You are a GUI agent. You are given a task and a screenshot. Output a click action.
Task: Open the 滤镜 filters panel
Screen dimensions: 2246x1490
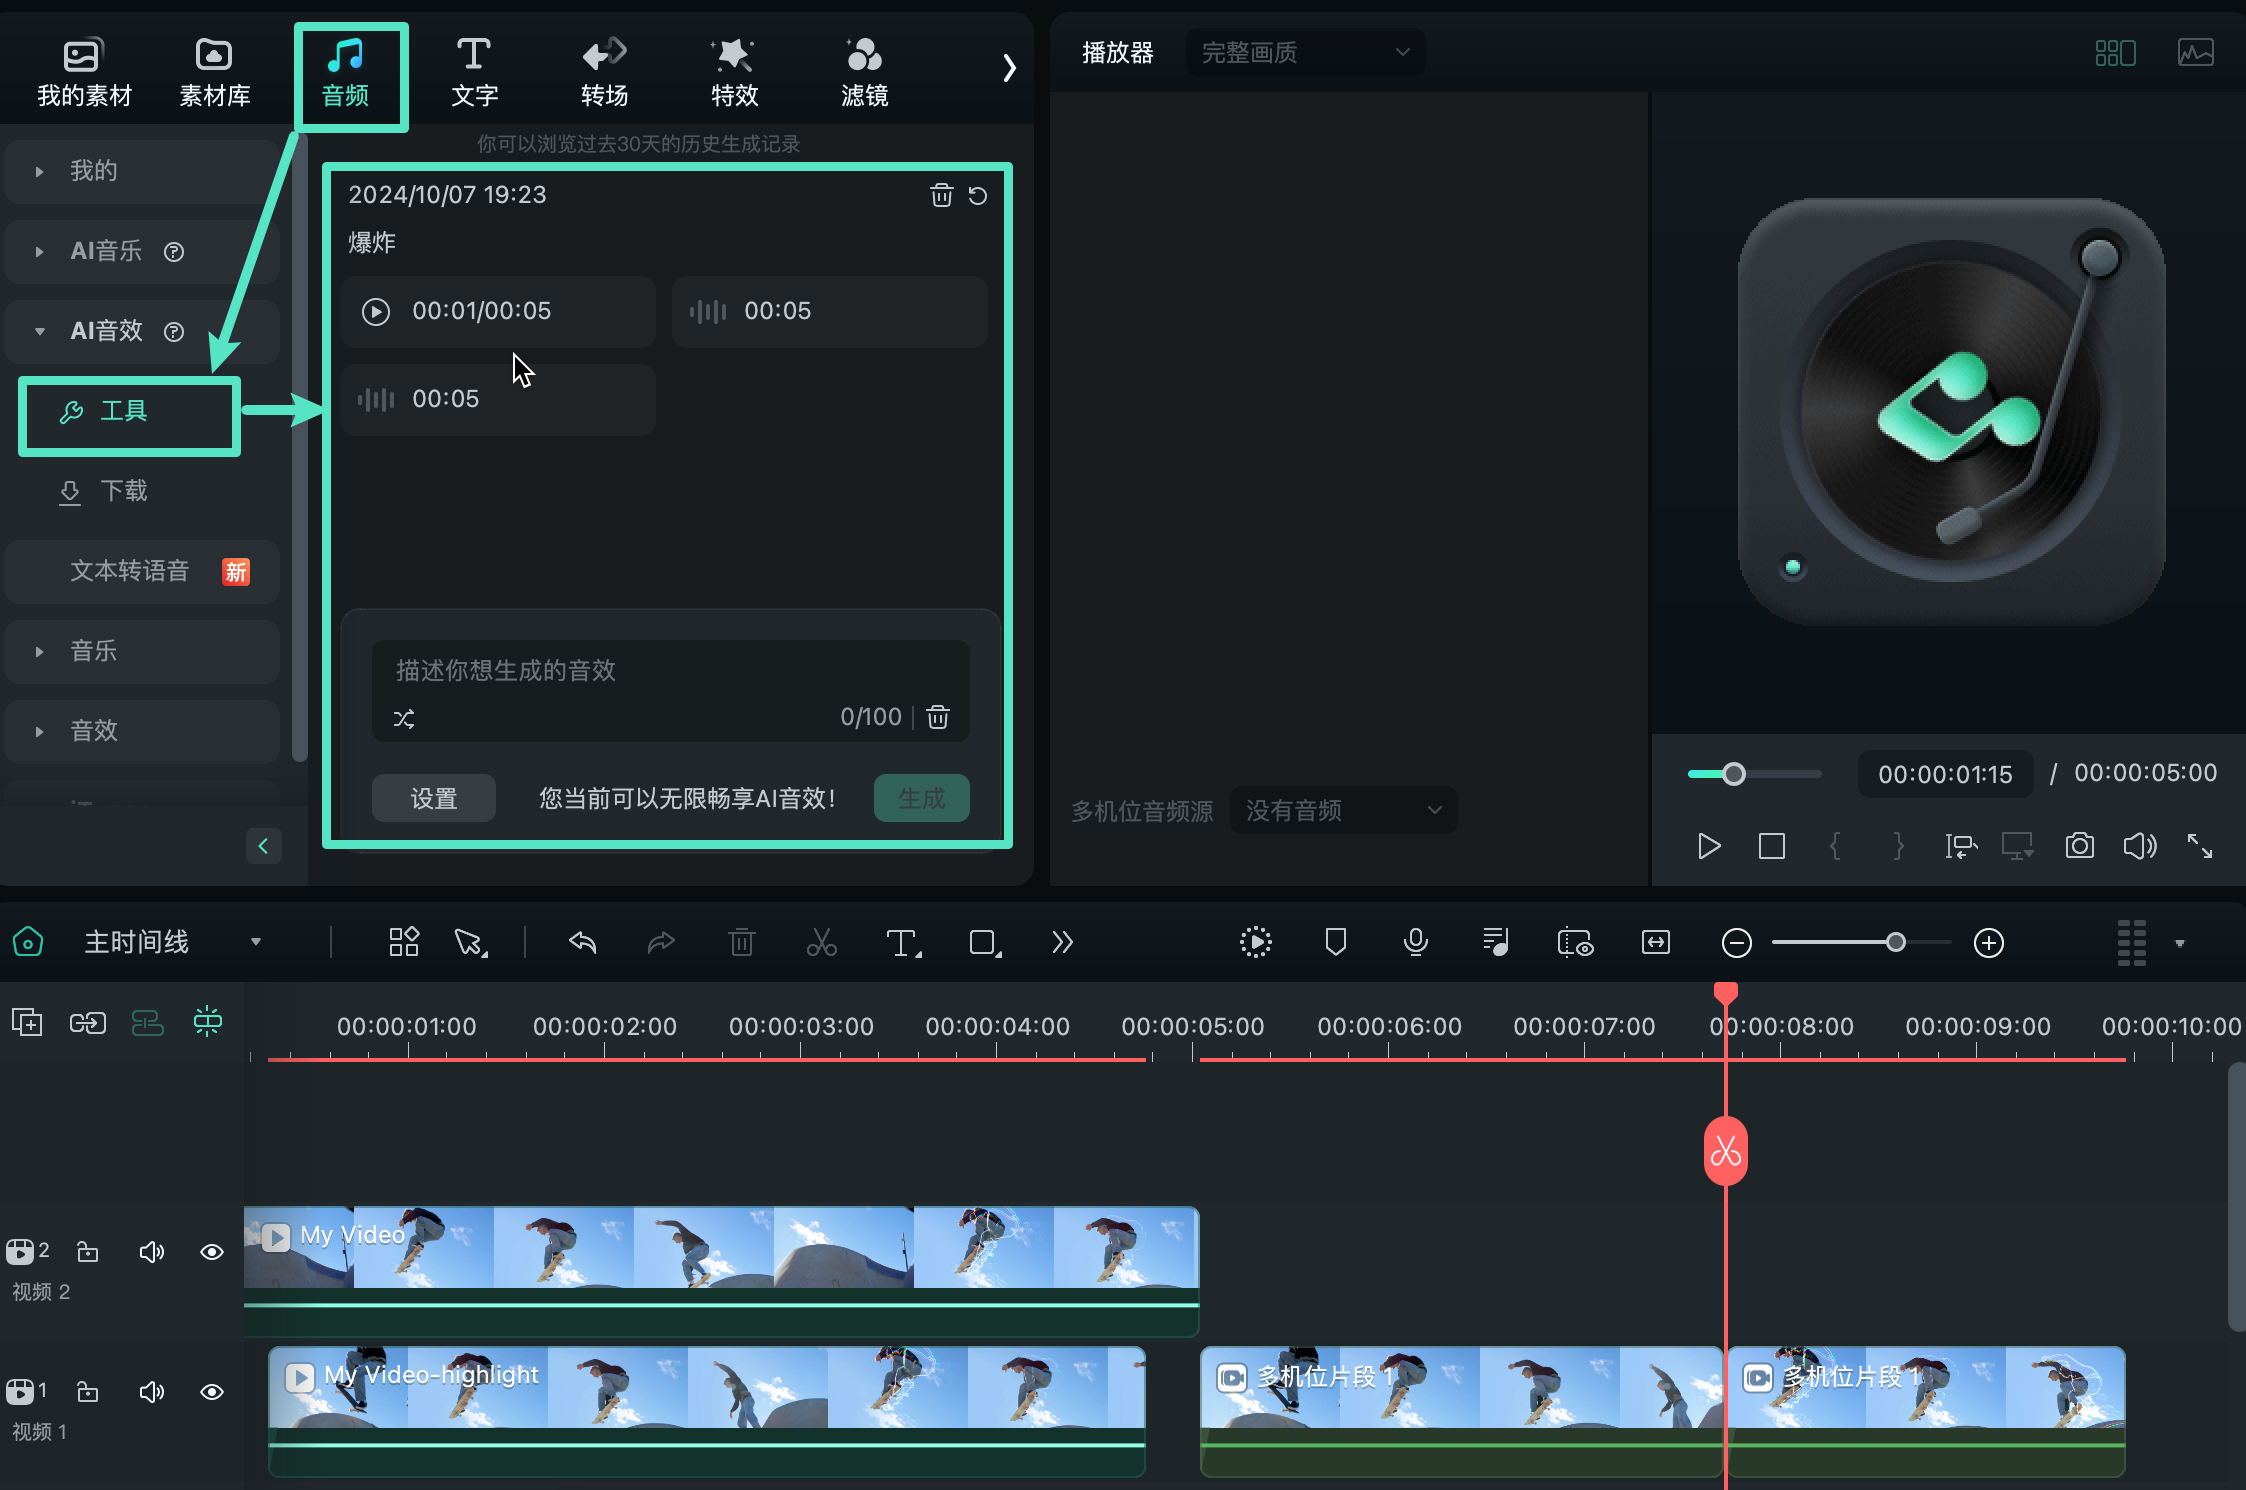861,68
